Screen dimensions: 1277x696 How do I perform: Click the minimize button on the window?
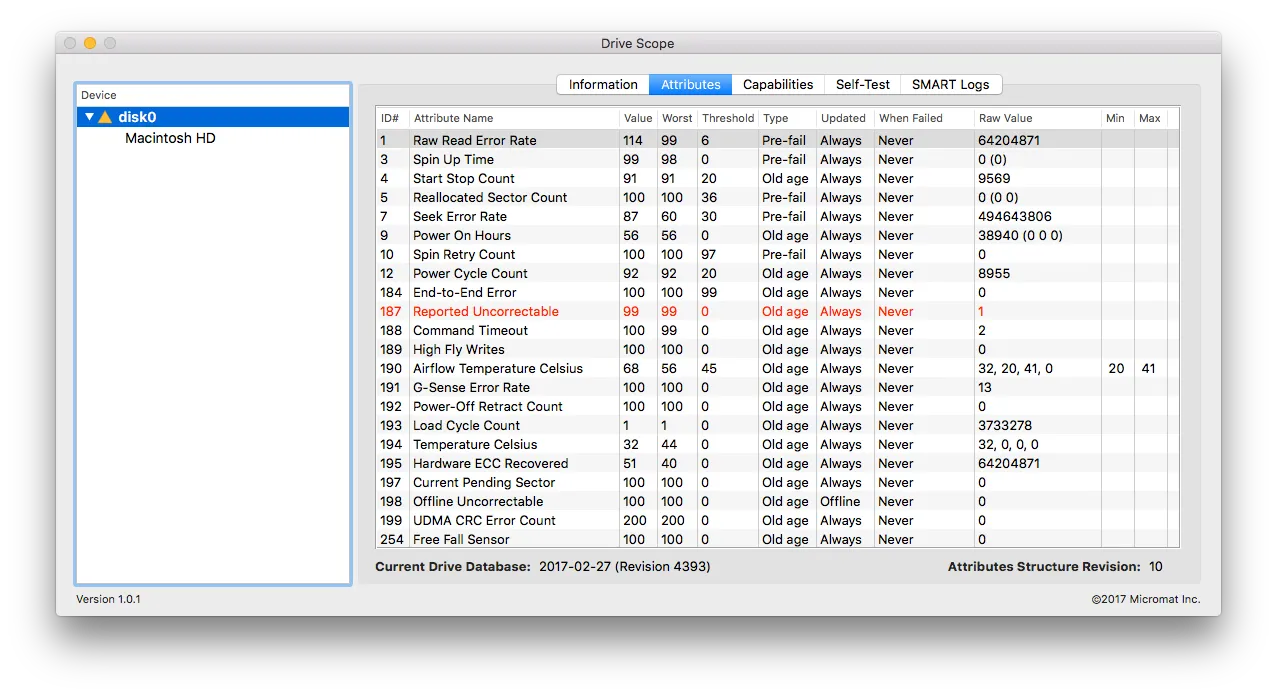89,43
